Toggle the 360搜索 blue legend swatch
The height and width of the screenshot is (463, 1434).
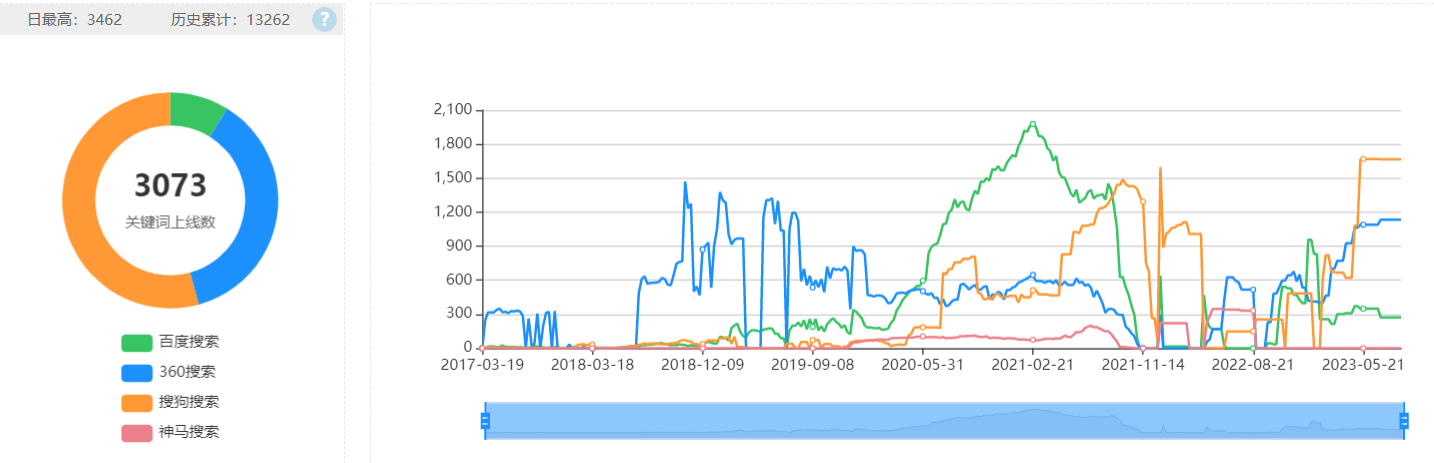(136, 373)
